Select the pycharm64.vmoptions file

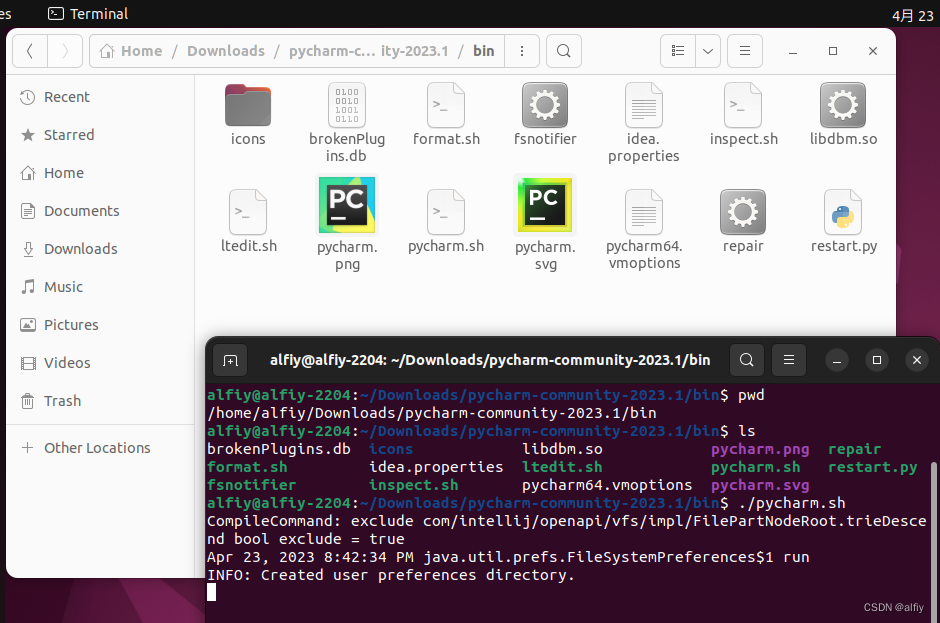[643, 212]
